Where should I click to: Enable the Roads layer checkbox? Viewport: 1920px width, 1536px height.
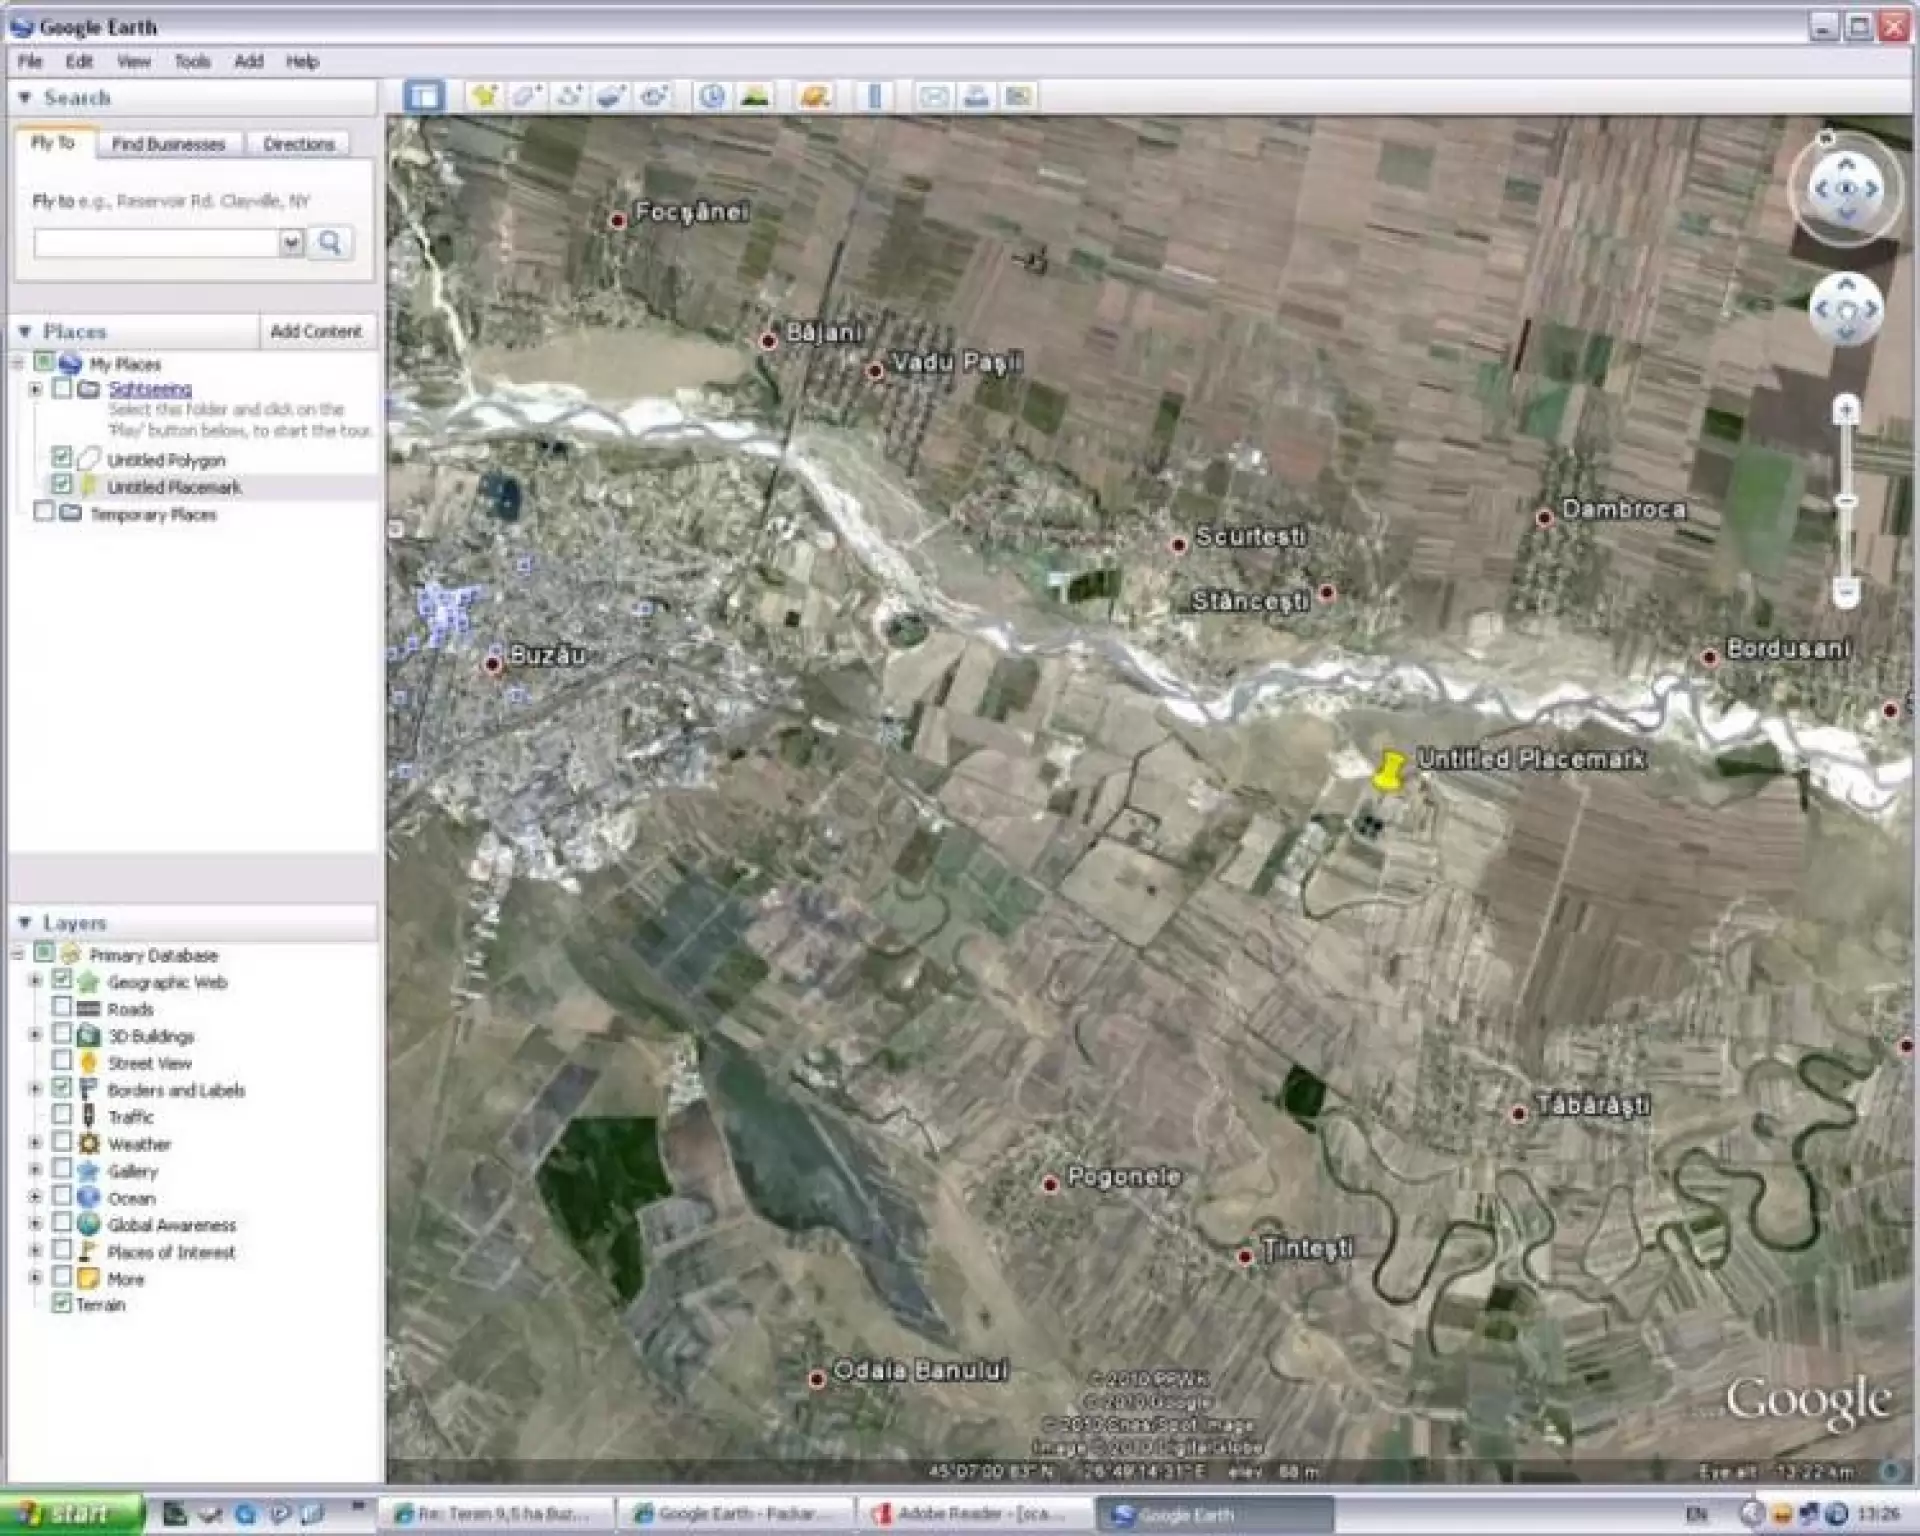[62, 1008]
